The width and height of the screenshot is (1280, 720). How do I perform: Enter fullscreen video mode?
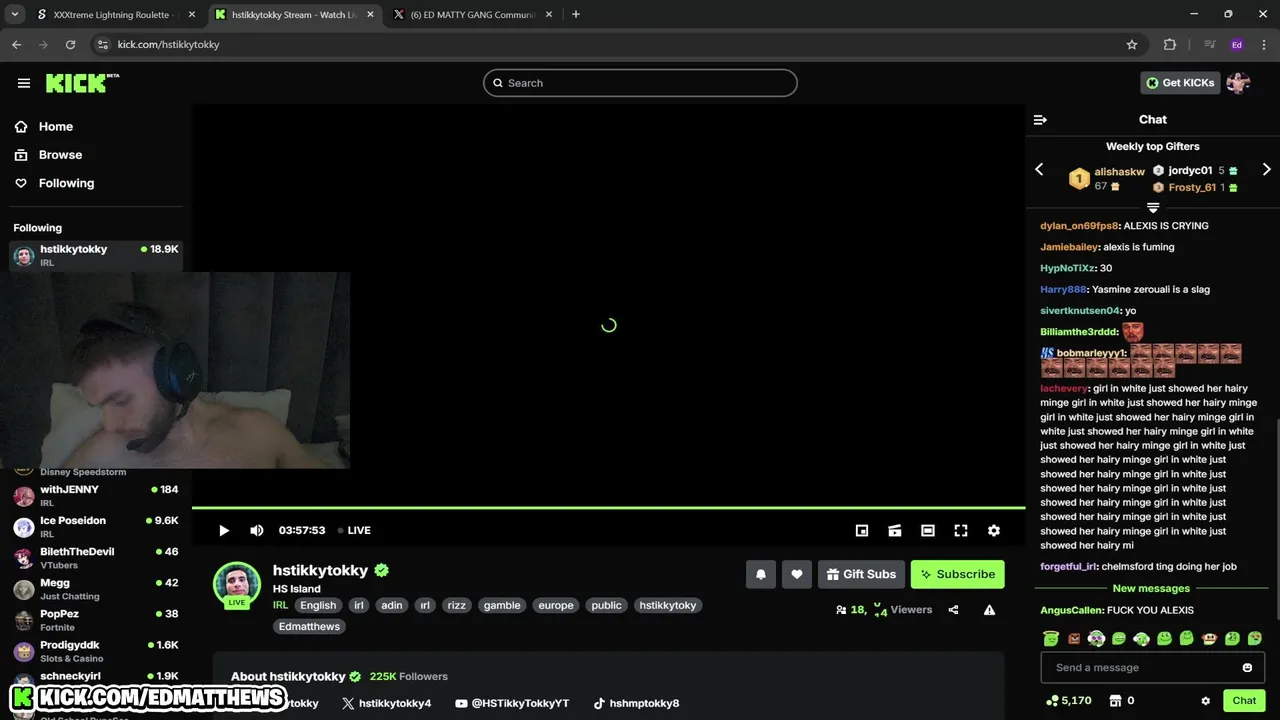click(961, 531)
